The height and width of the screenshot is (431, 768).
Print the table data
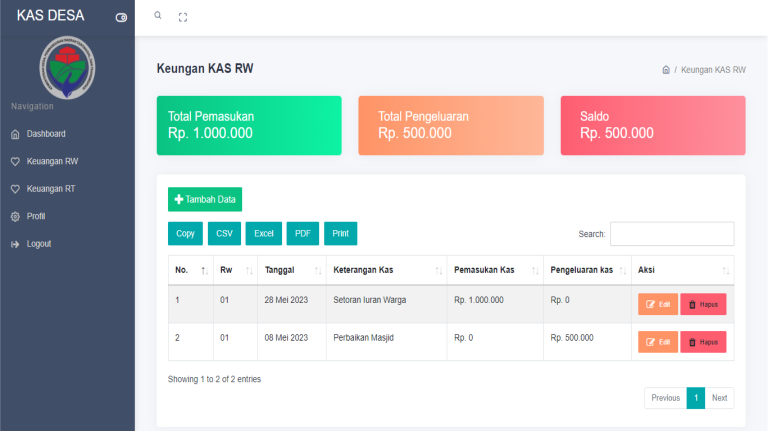pos(340,233)
